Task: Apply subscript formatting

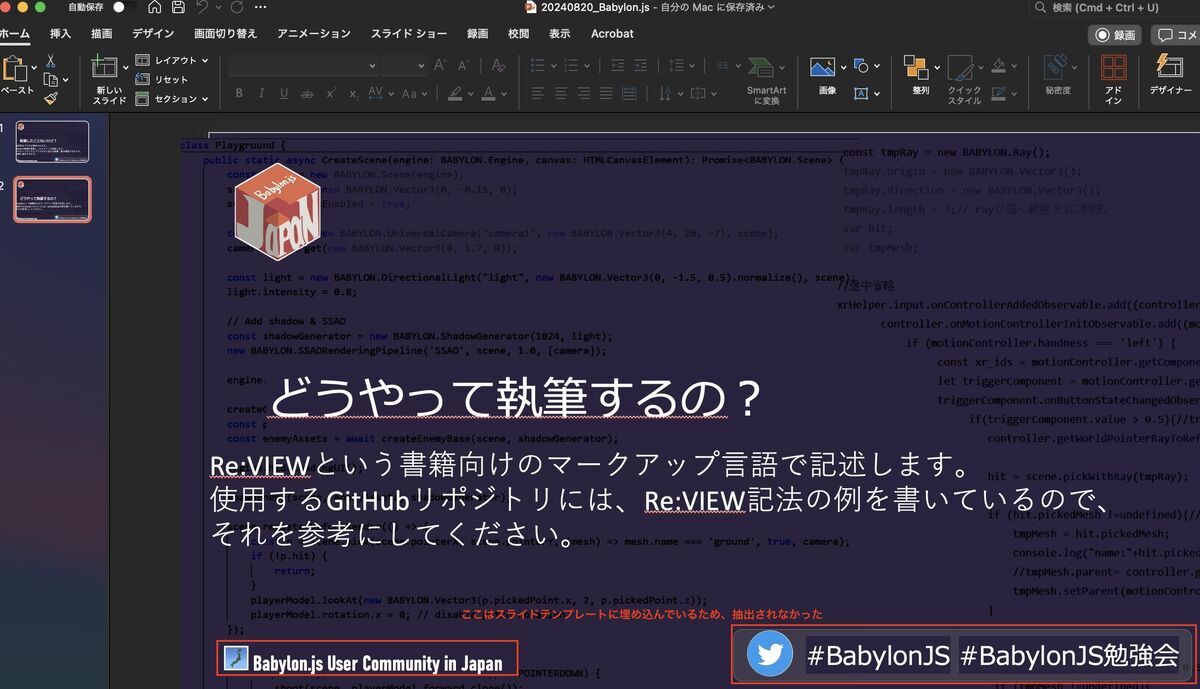Action: tap(353, 93)
